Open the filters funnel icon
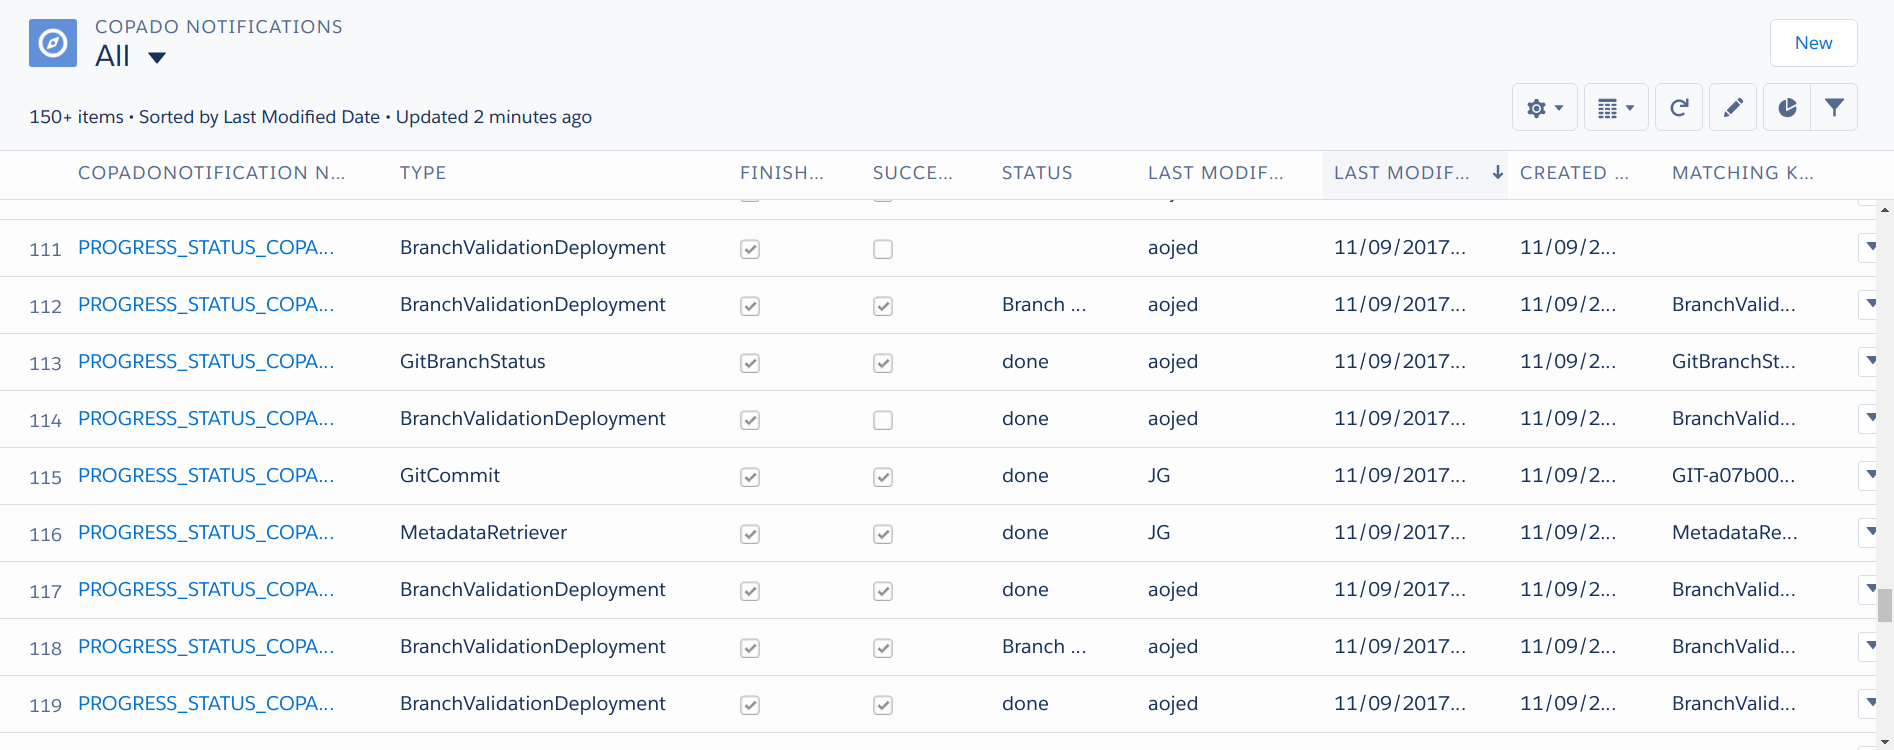Image resolution: width=1894 pixels, height=750 pixels. (1834, 107)
